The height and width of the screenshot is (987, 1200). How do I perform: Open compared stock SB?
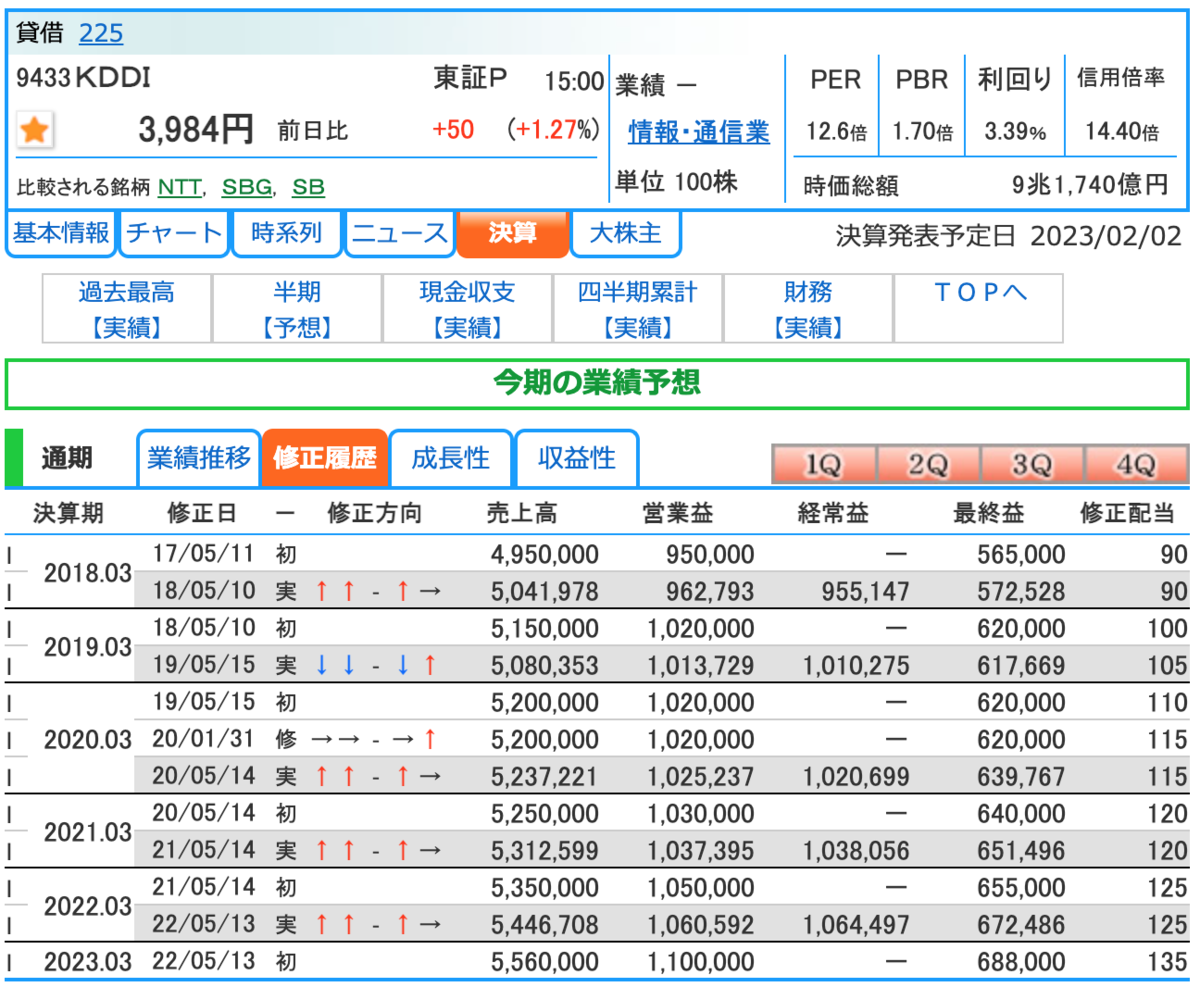coord(308,187)
